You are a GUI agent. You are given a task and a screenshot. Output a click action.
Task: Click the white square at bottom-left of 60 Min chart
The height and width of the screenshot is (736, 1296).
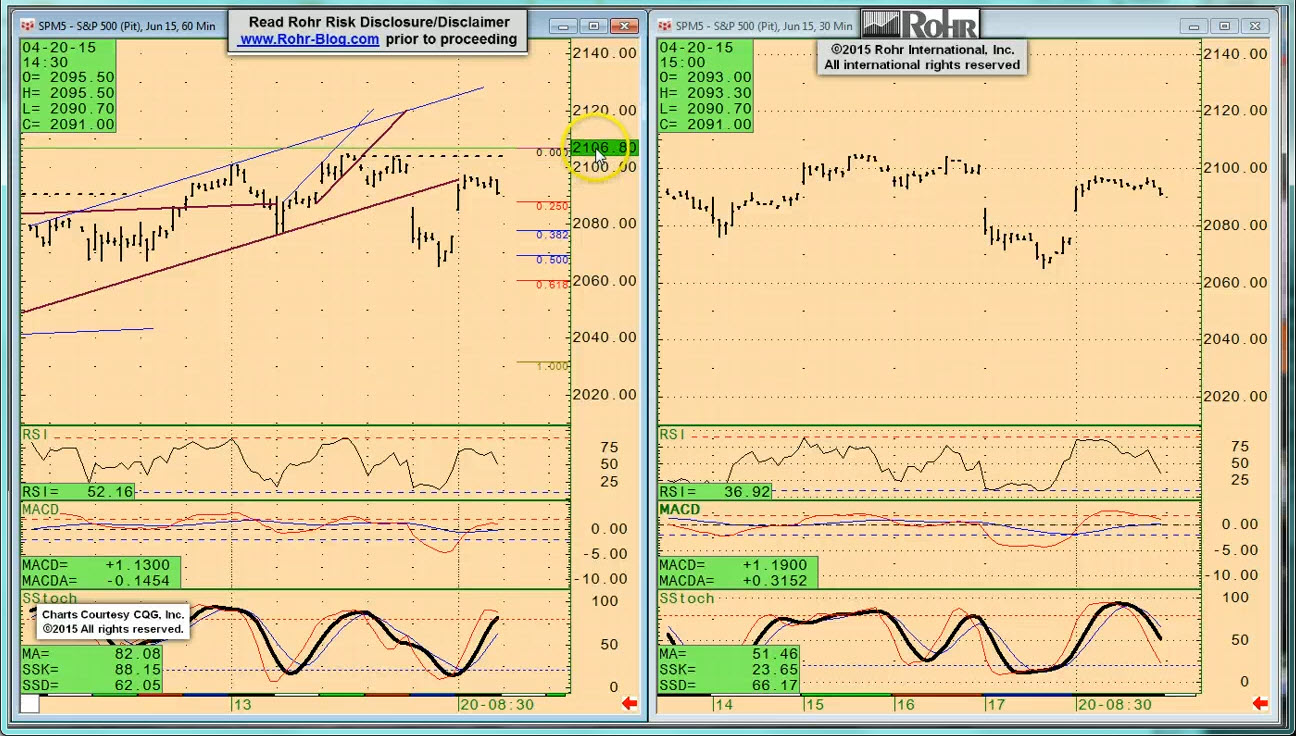tap(30, 704)
